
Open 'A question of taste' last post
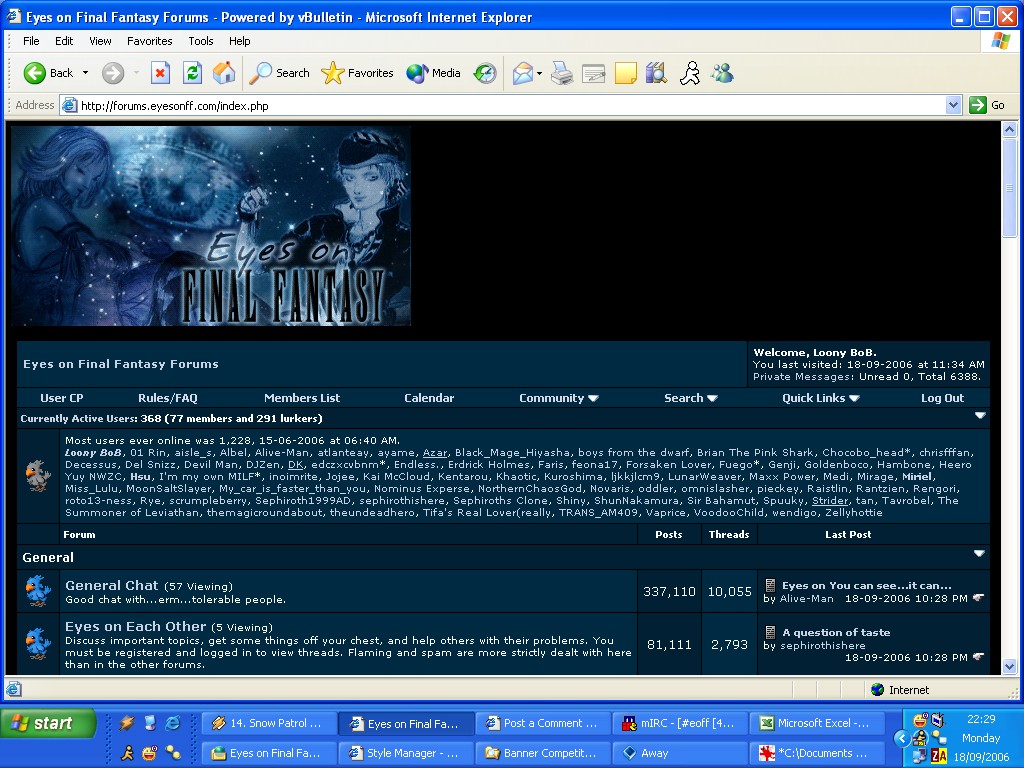tap(836, 632)
